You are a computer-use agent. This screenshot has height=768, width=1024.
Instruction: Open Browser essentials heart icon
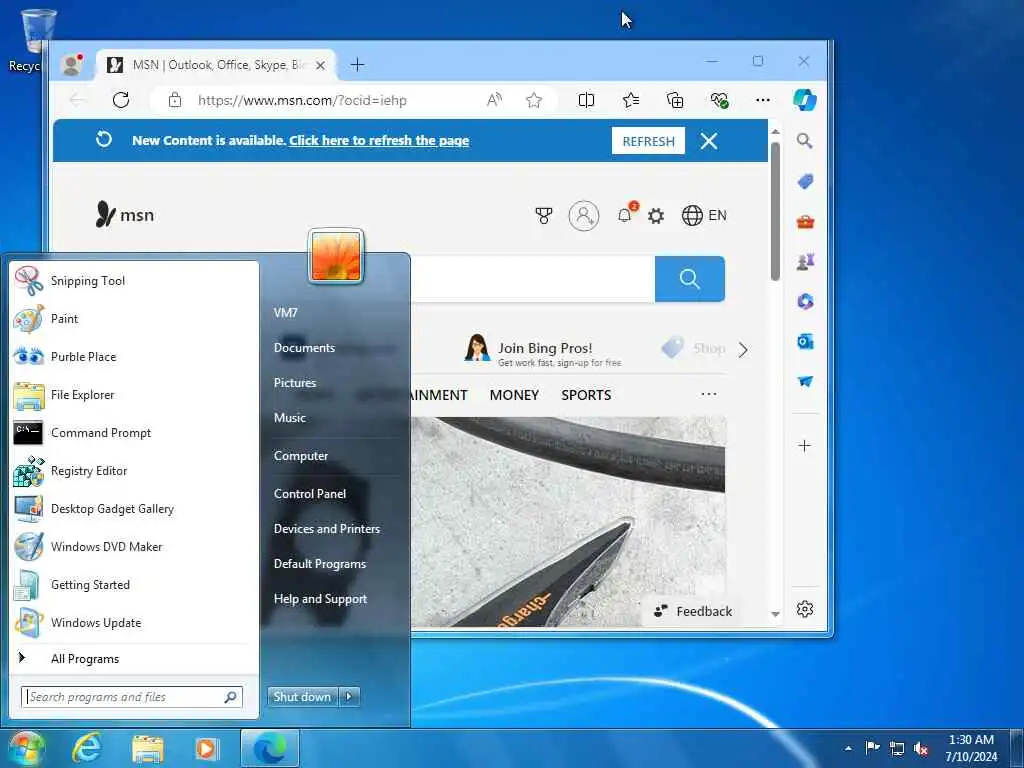click(719, 100)
